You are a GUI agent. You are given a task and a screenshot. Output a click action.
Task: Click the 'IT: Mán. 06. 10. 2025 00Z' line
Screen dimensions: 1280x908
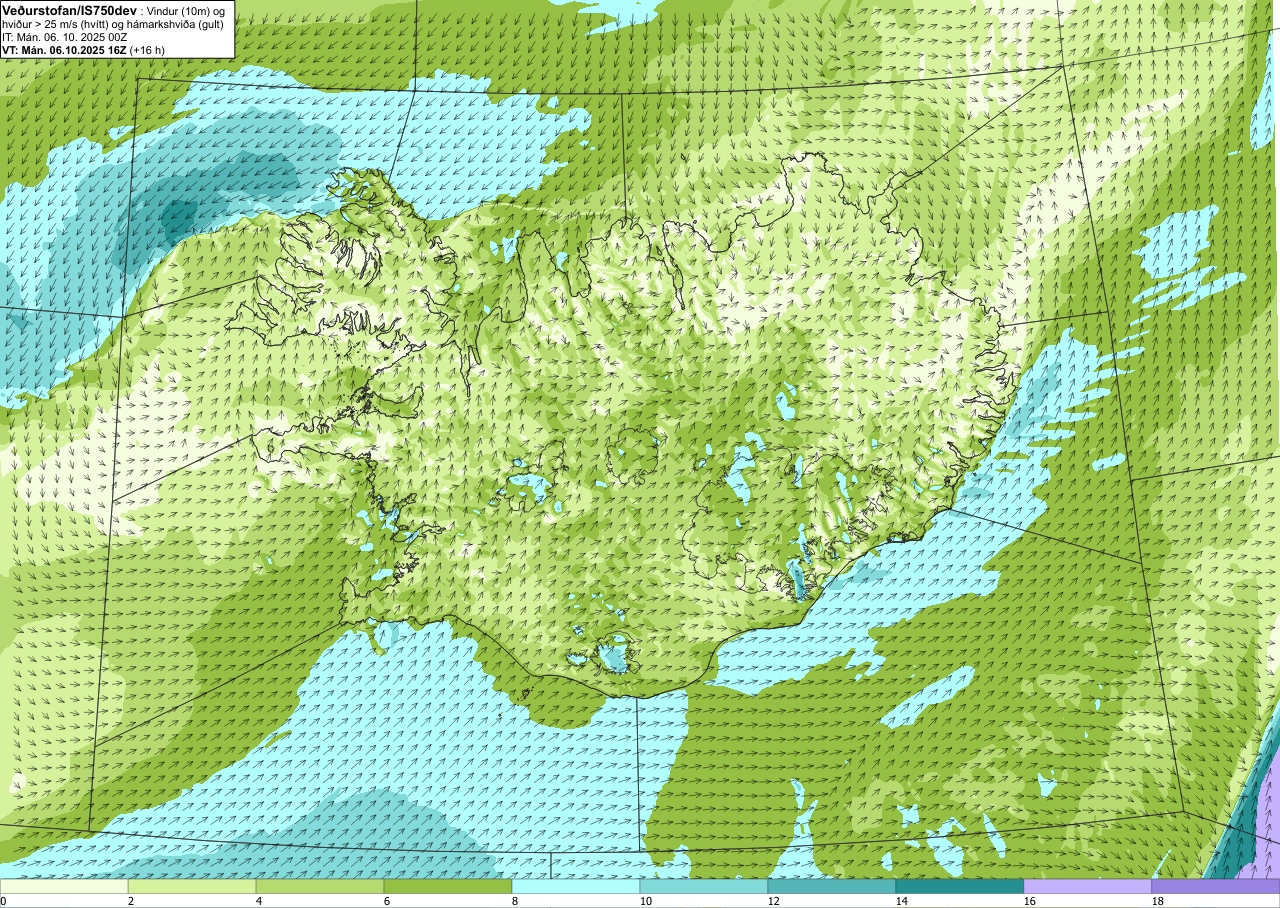tap(64, 37)
